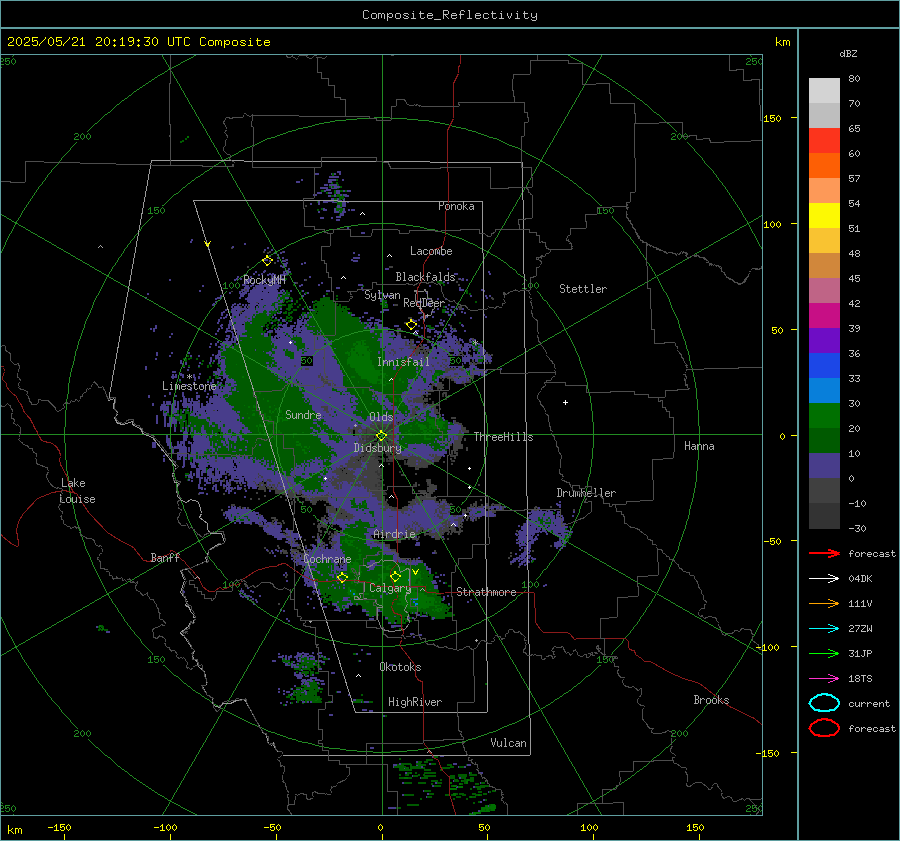The image size is (900, 841).
Task: Click the Strathmore label
Action: 486,592
